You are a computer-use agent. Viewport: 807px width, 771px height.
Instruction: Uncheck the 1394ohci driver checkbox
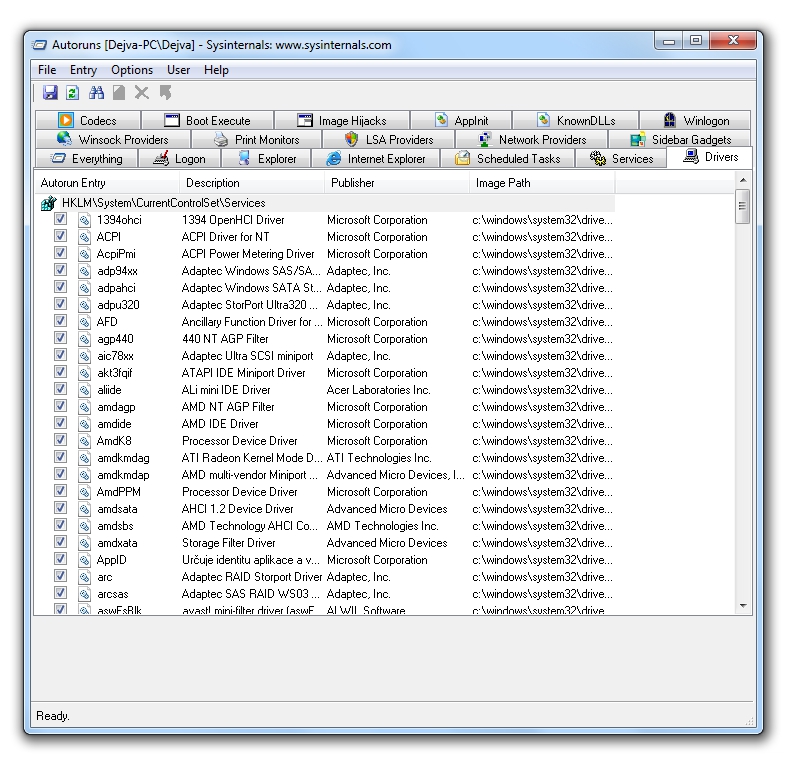pyautogui.click(x=60, y=219)
